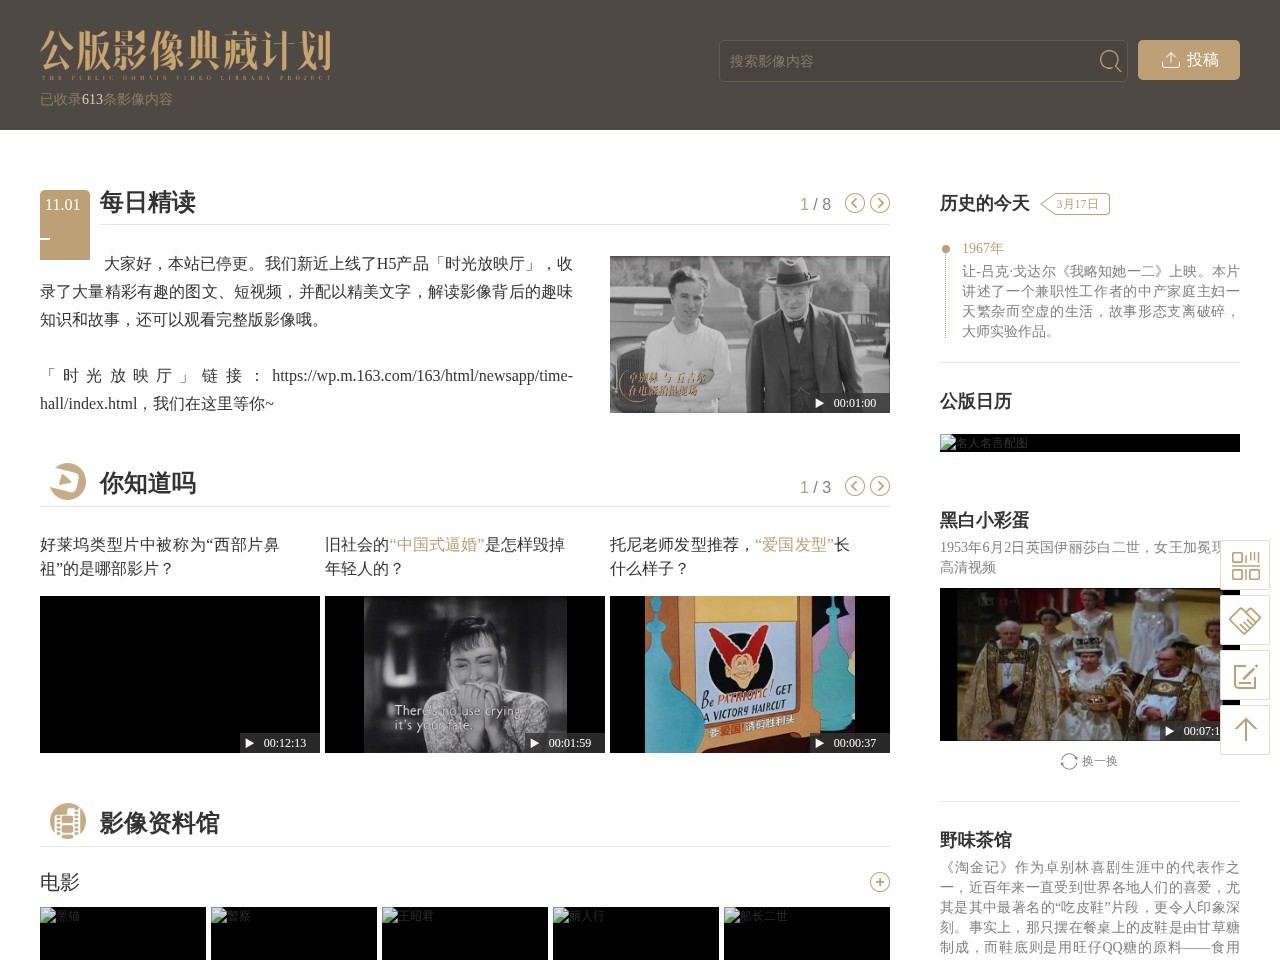Viewport: 1280px width, 960px height.
Task: Click the previous arrow for 你知道吗 carousel
Action: tap(854, 486)
